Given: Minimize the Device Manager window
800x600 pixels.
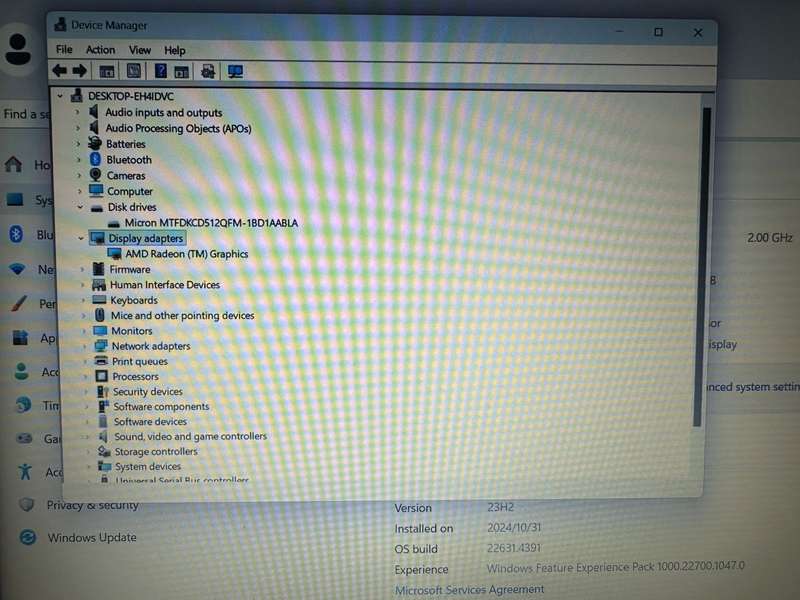Looking at the screenshot, I should click(619, 31).
